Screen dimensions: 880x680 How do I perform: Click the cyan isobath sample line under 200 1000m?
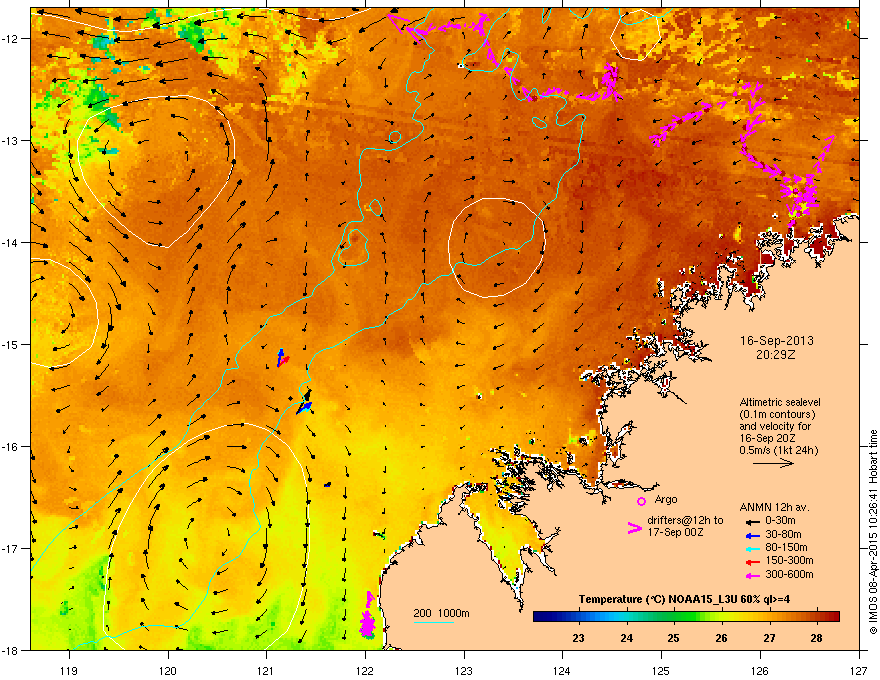[x=433, y=622]
